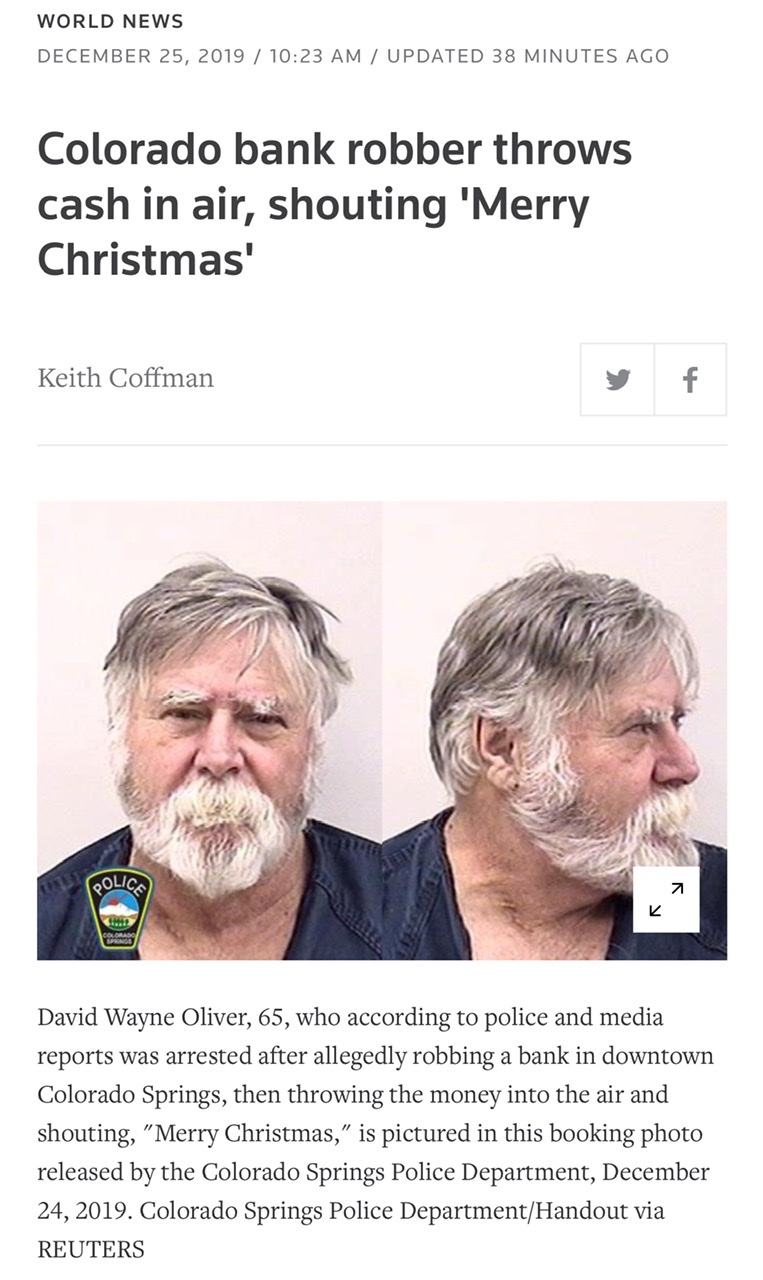Click the Colorado Springs police badge logo
Image resolution: width=763 pixels, height=1280 pixels.
pyautogui.click(x=120, y=908)
